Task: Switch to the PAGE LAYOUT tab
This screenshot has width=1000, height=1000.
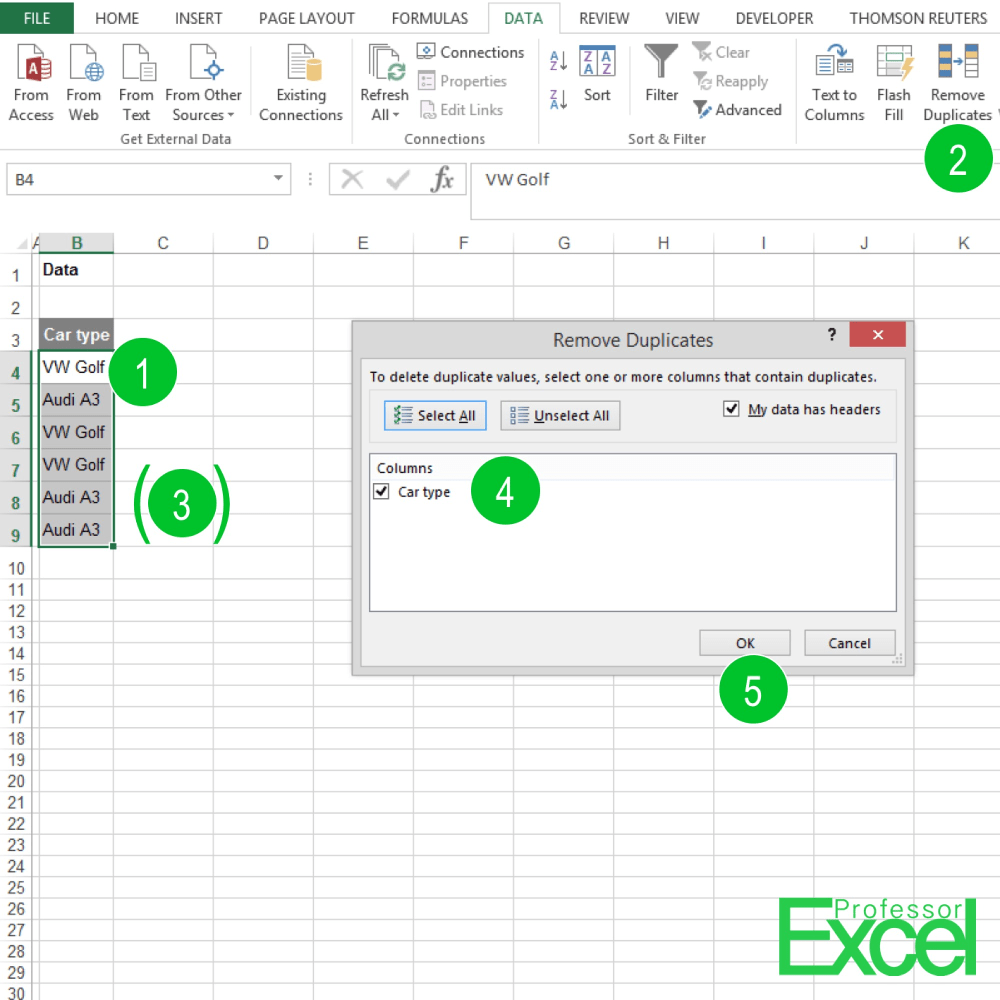Action: (x=307, y=18)
